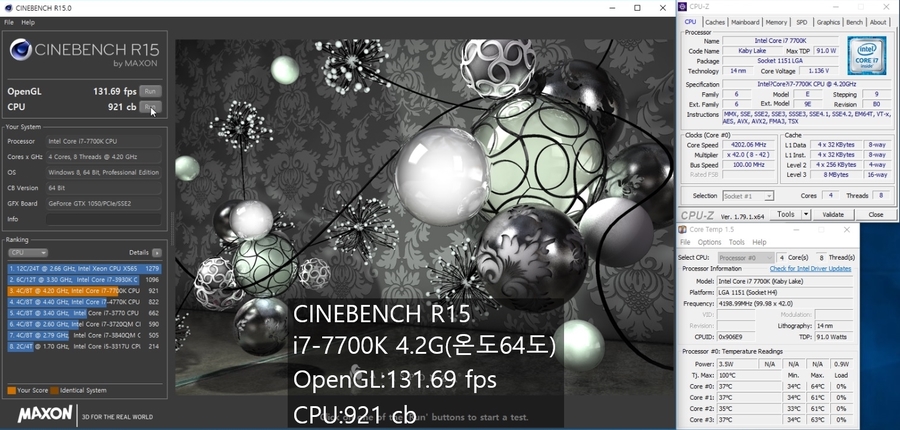This screenshot has height=430, width=900.
Task: Open the File menu in Core Temp
Action: [685, 242]
